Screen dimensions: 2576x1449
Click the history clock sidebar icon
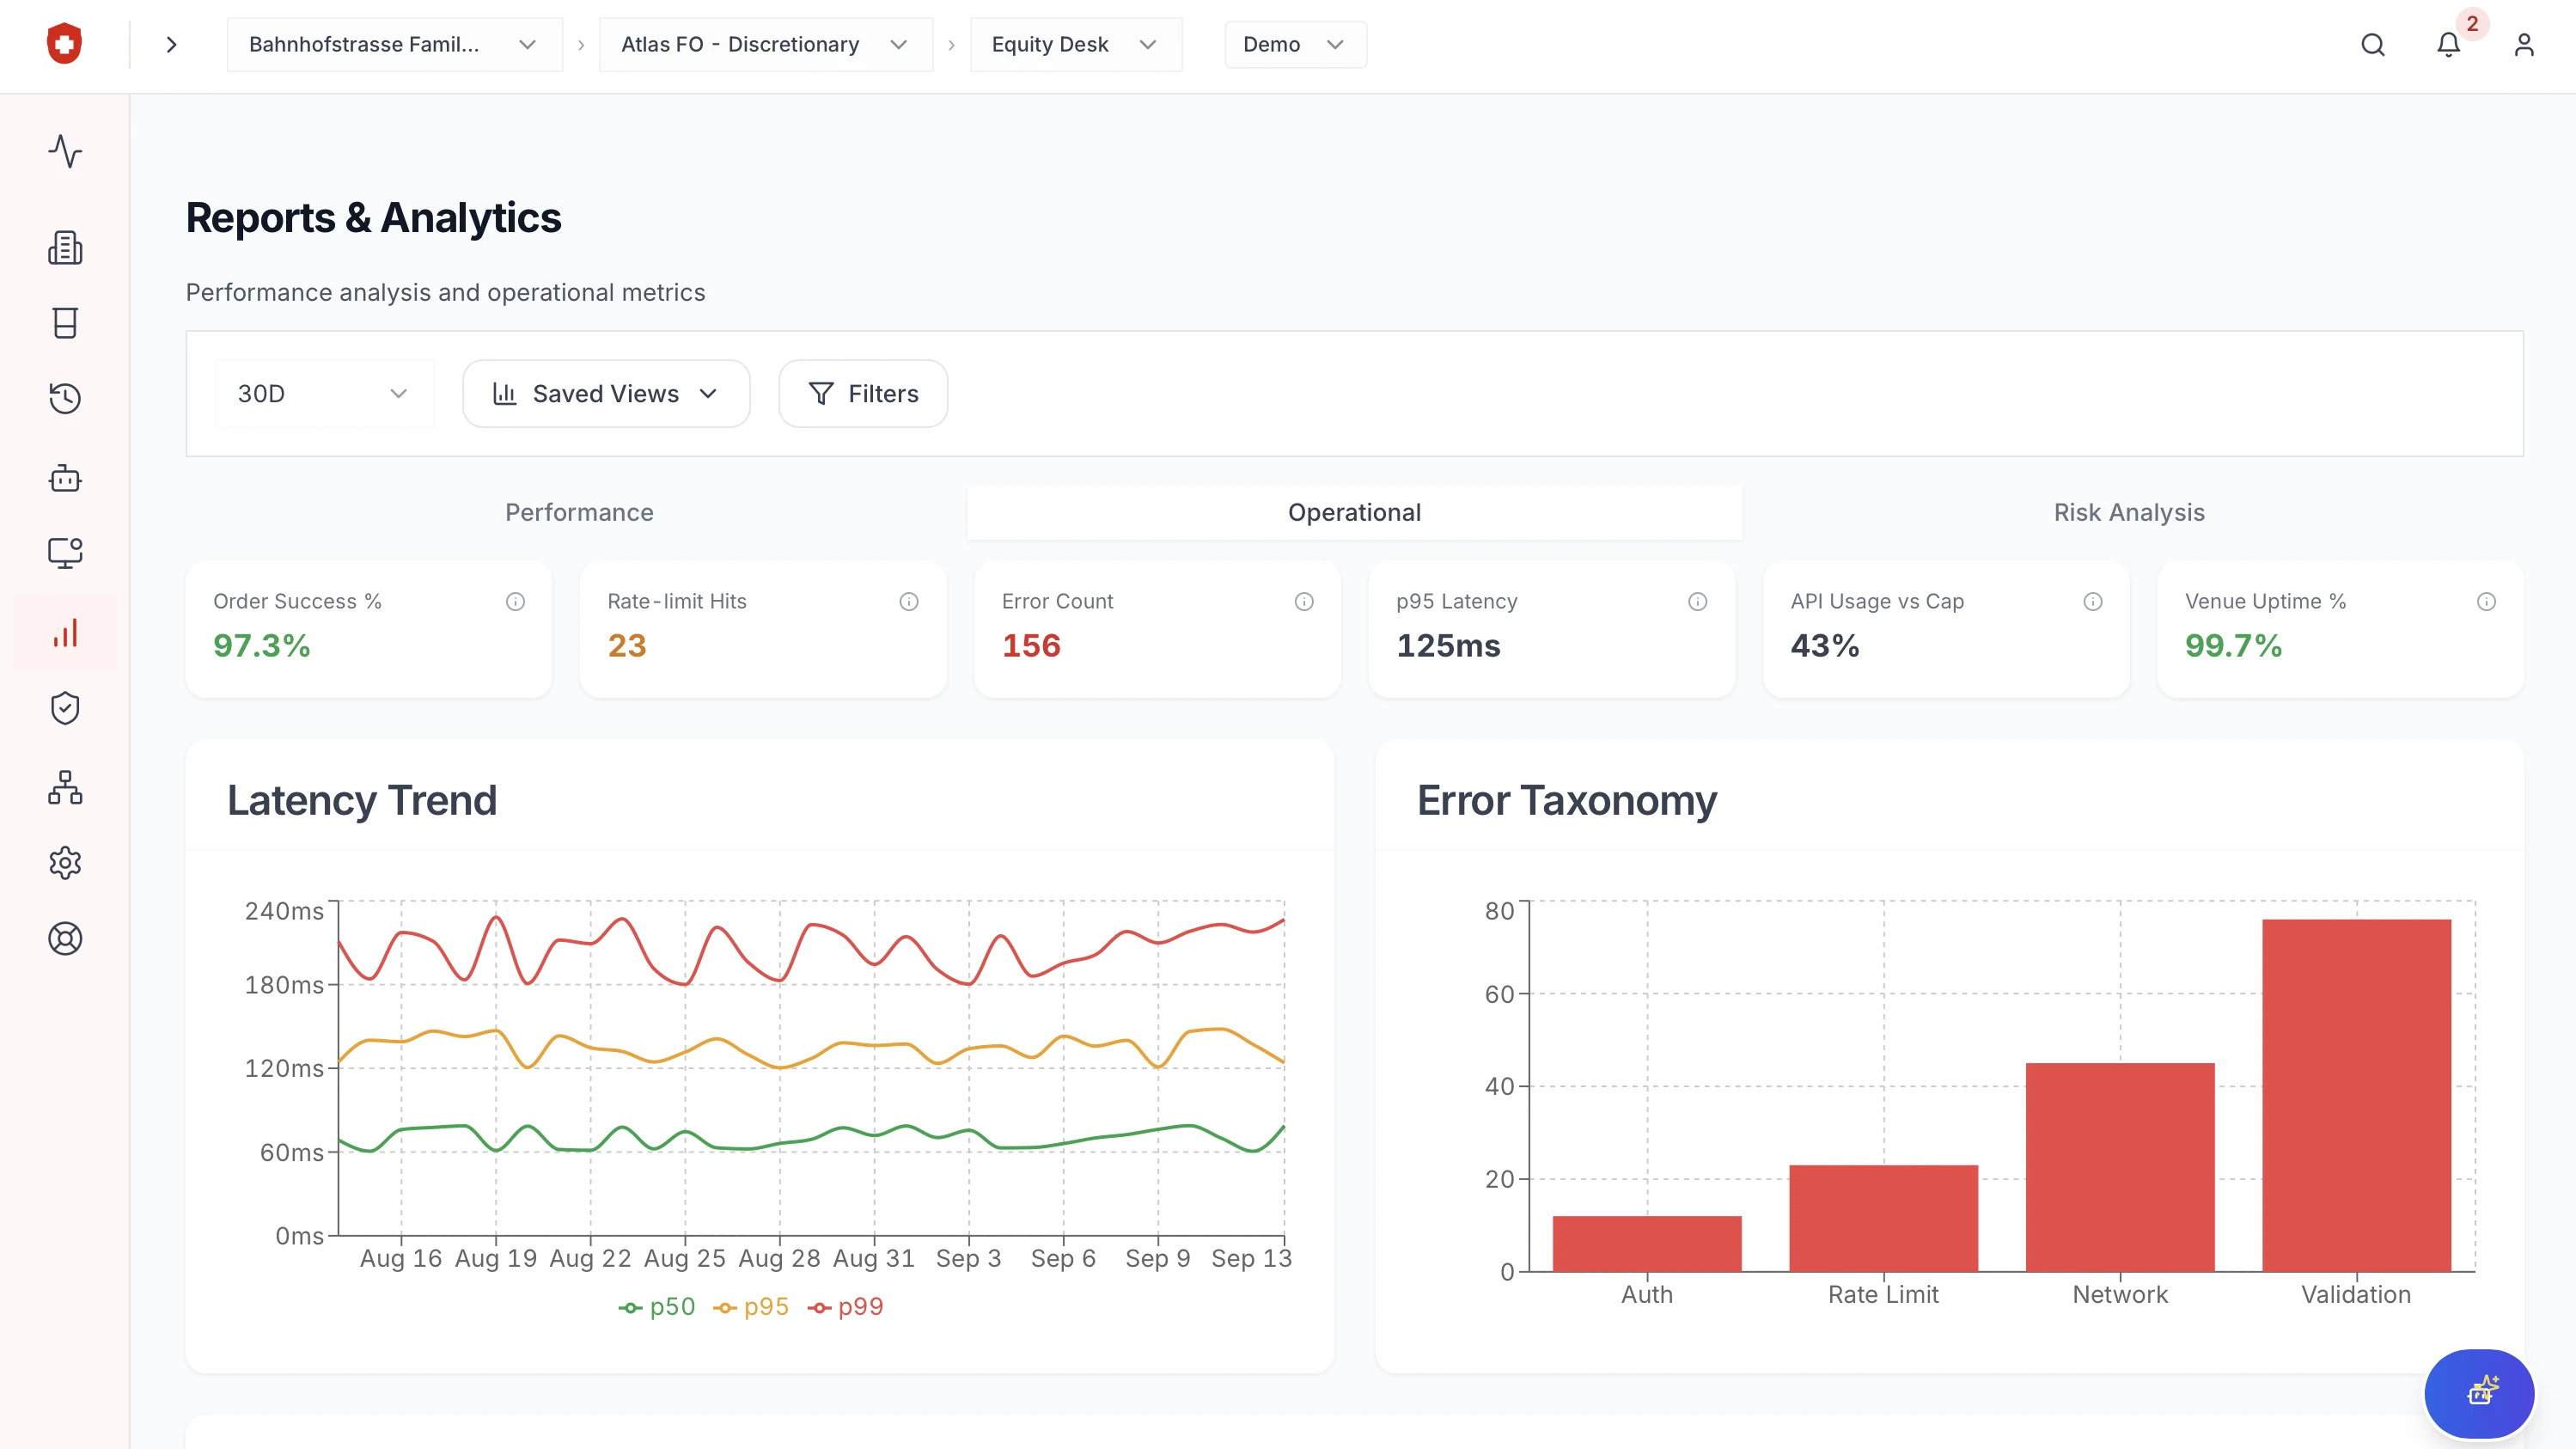pos(65,398)
